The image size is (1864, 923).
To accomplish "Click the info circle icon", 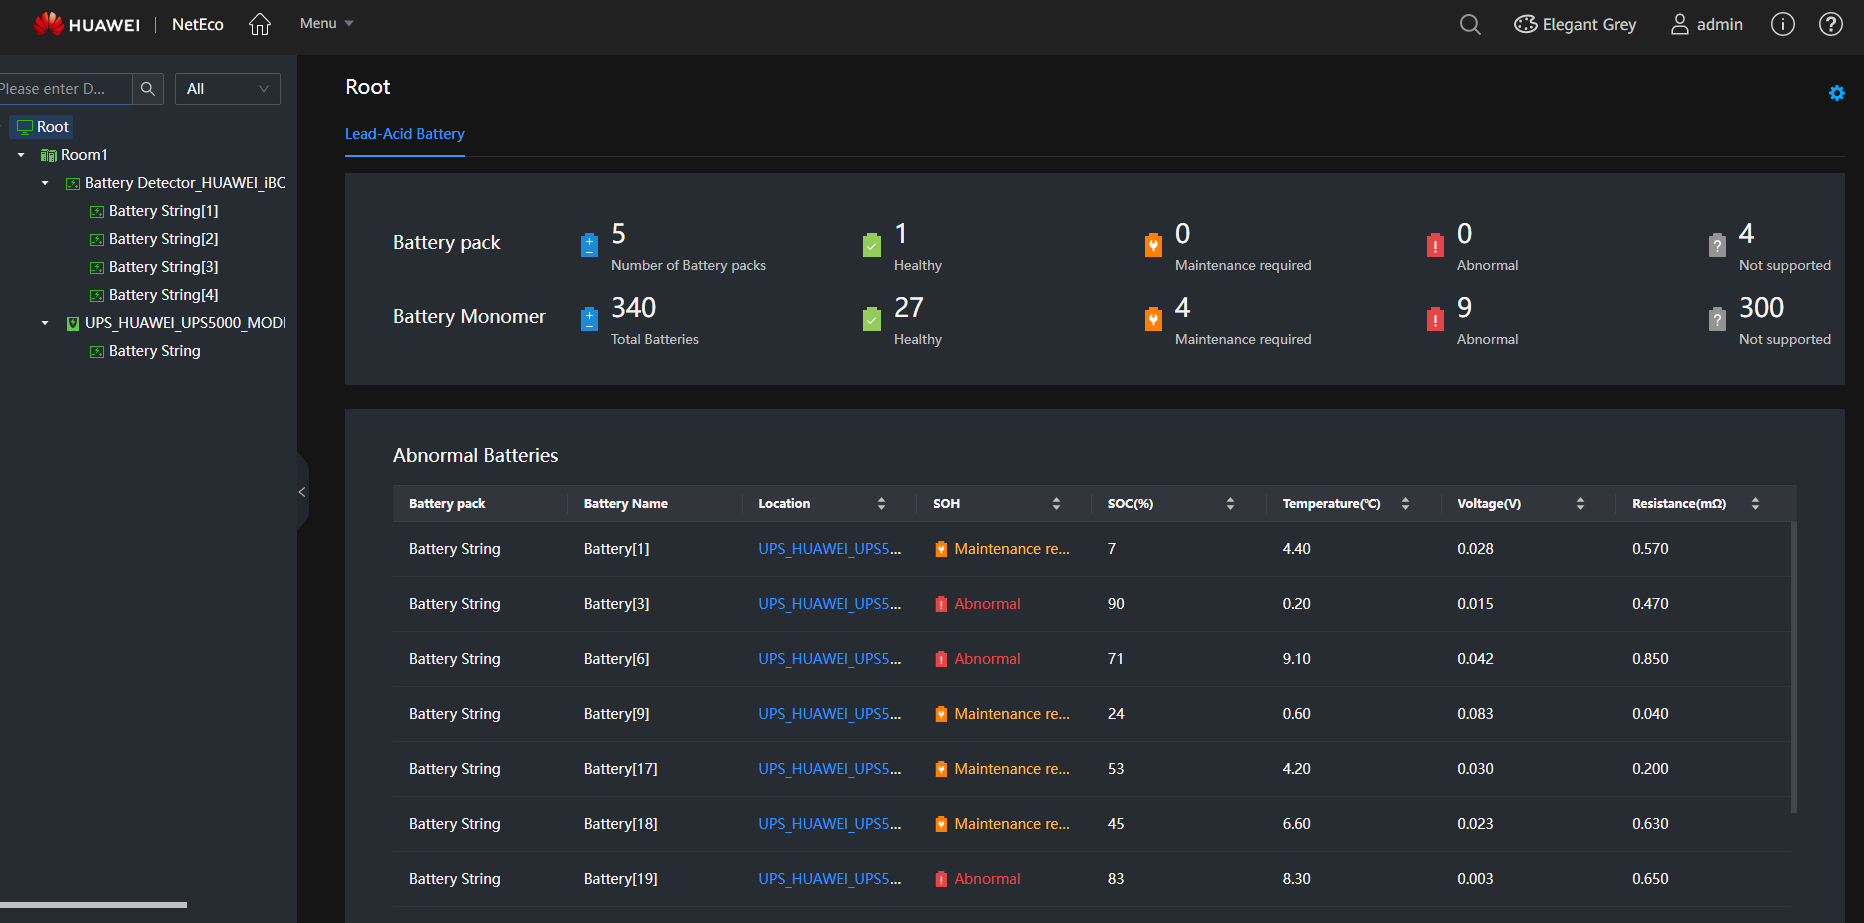I will (1782, 24).
